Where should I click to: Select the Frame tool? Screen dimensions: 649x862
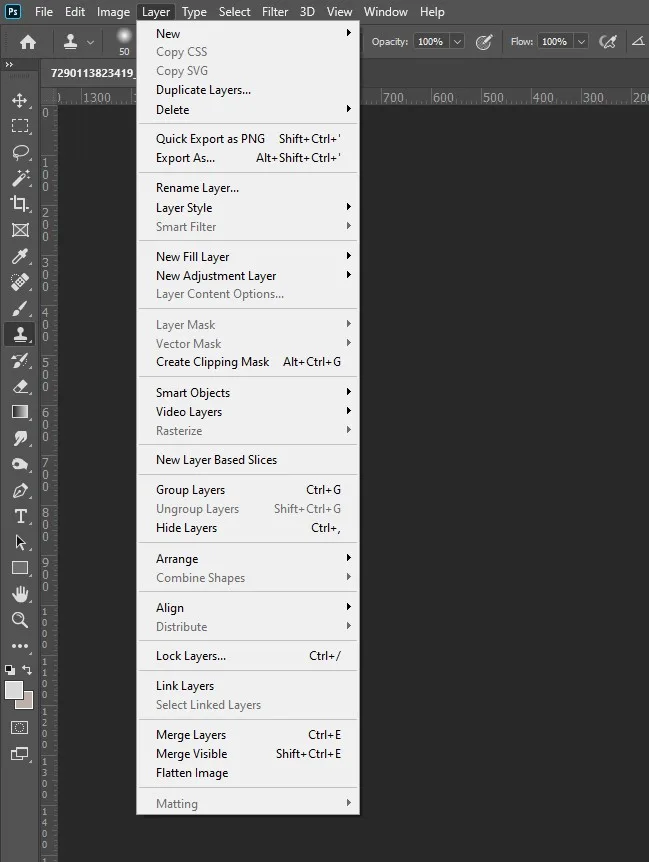click(20, 230)
